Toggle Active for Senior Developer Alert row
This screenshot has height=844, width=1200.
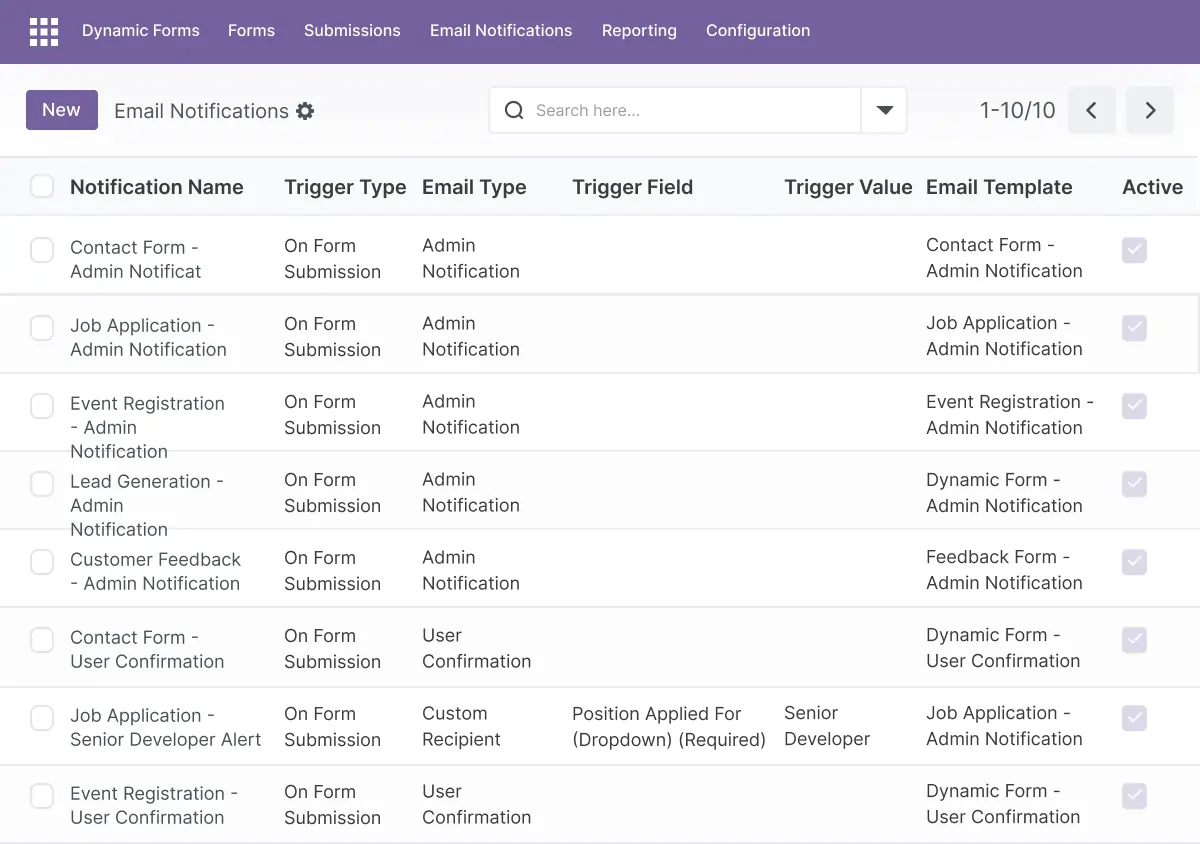[1134, 718]
